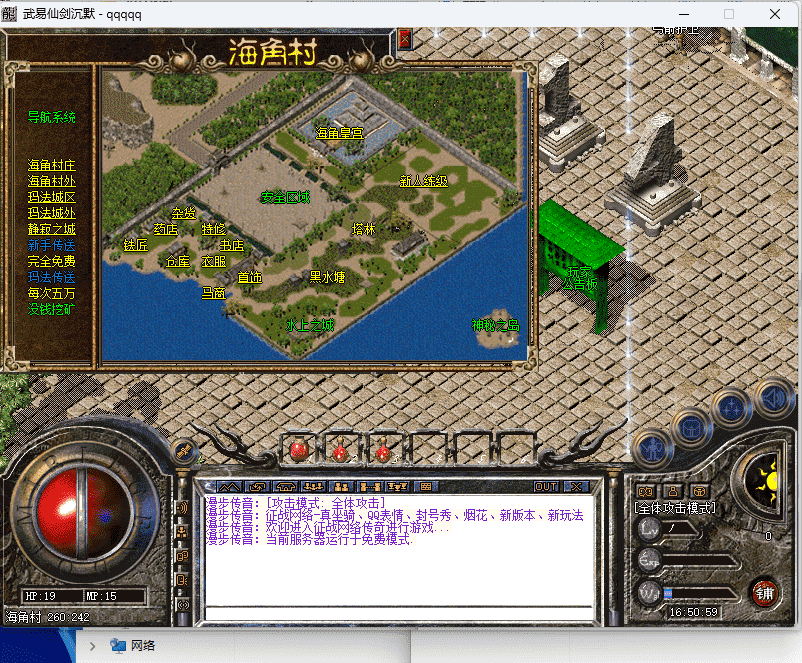Image resolution: width=802 pixels, height=663 pixels.
Task: Click the chat bubbles icon above attack mode
Action: point(646,492)
